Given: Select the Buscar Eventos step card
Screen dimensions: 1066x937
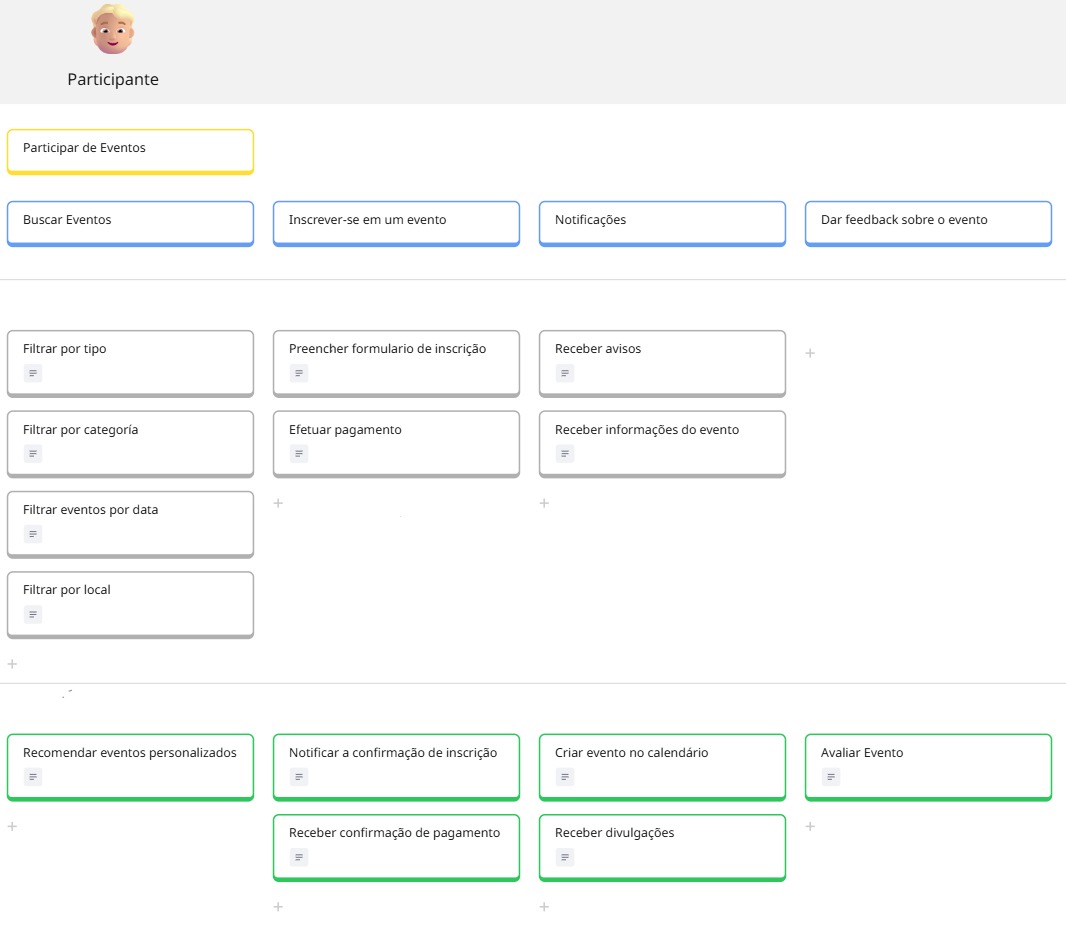Looking at the screenshot, I should tap(130, 222).
